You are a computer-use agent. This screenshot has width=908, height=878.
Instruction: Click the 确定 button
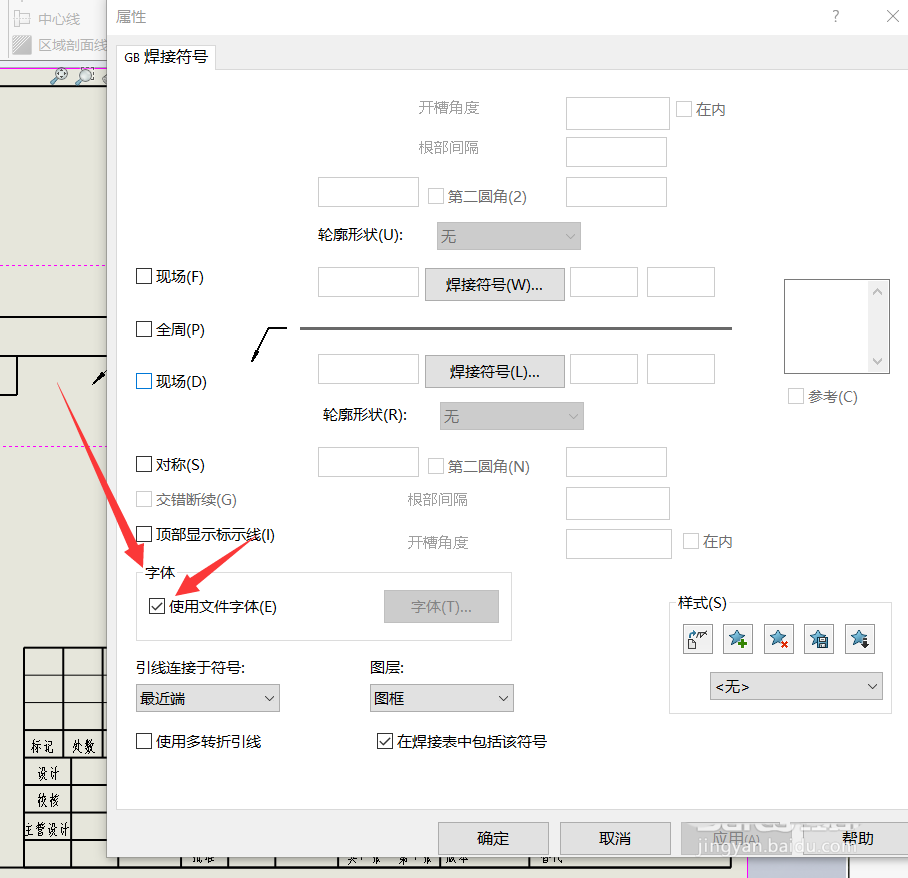(493, 838)
